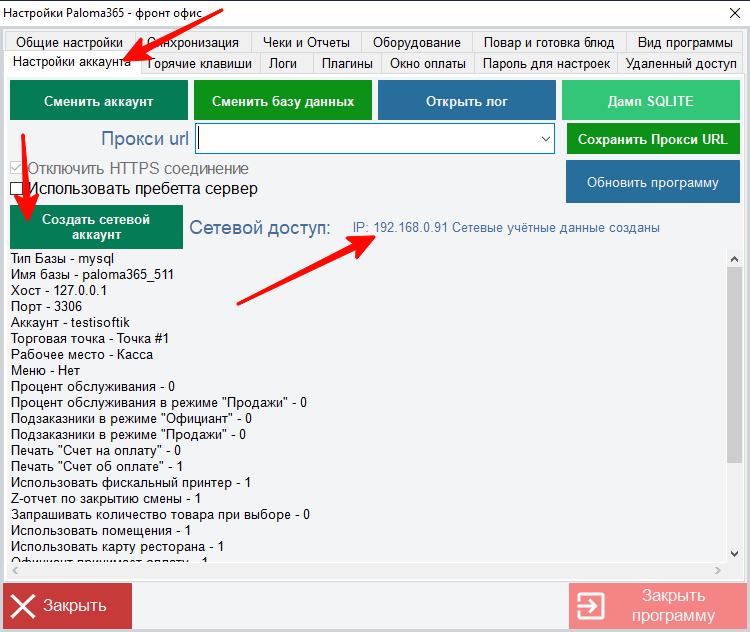This screenshot has height=632, width=750.
Task: Select the line Торговая точка - Точка #1
Action: click(x=90, y=339)
